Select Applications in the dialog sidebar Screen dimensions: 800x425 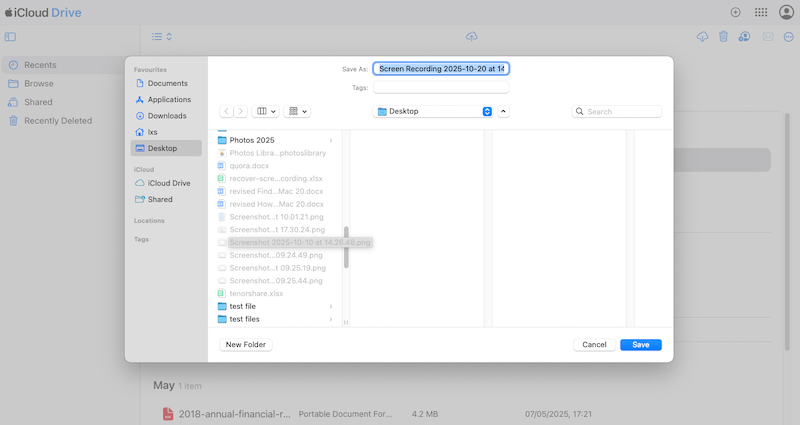168,100
